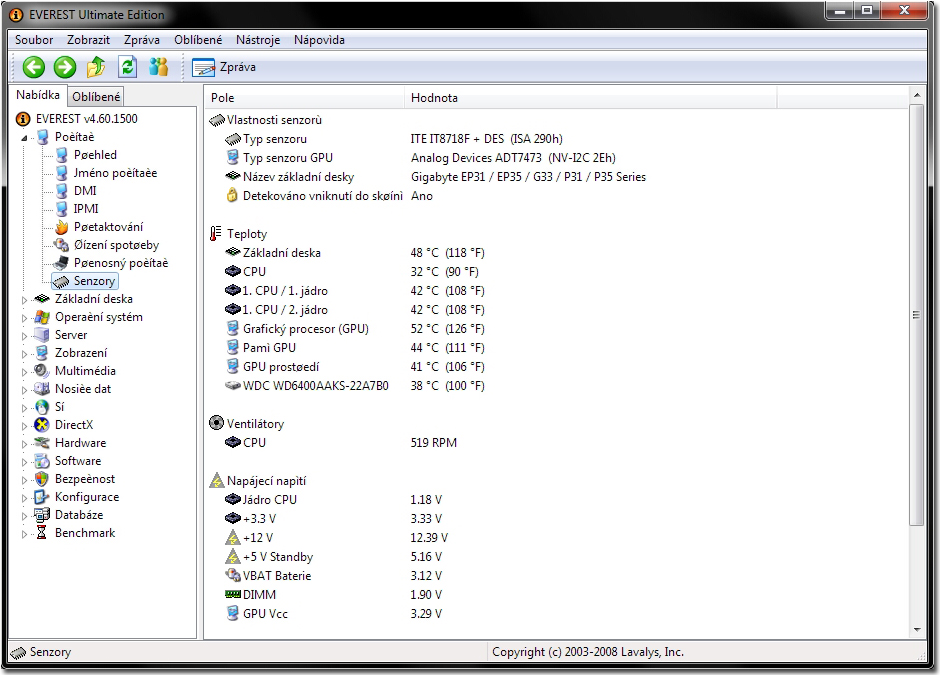940x675 pixels.
Task: Click the green Forward arrow toolbar icon
Action: point(65,67)
